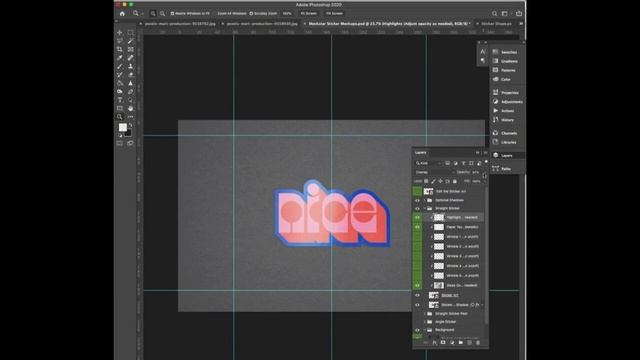The height and width of the screenshot is (360, 640).
Task: Click the Delete layer trash icon
Action: pyautogui.click(x=478, y=343)
